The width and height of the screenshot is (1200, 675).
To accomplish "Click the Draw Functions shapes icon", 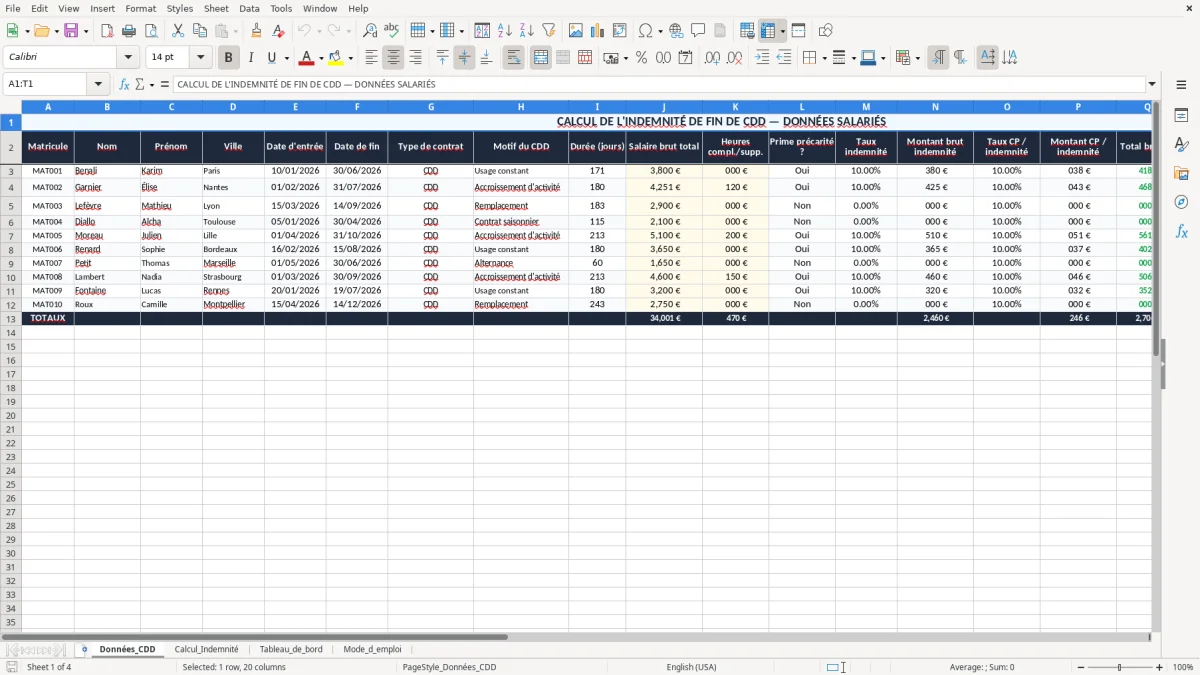I will click(825, 31).
